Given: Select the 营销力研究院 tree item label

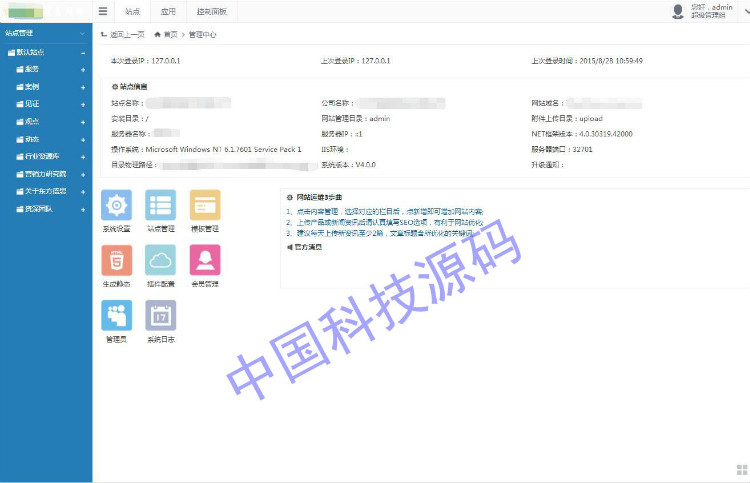Looking at the screenshot, I should [45, 174].
